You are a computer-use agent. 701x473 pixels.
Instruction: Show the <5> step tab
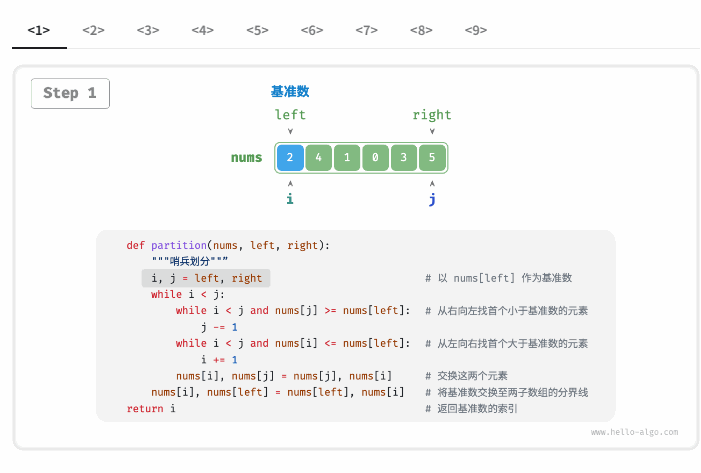pos(258,30)
